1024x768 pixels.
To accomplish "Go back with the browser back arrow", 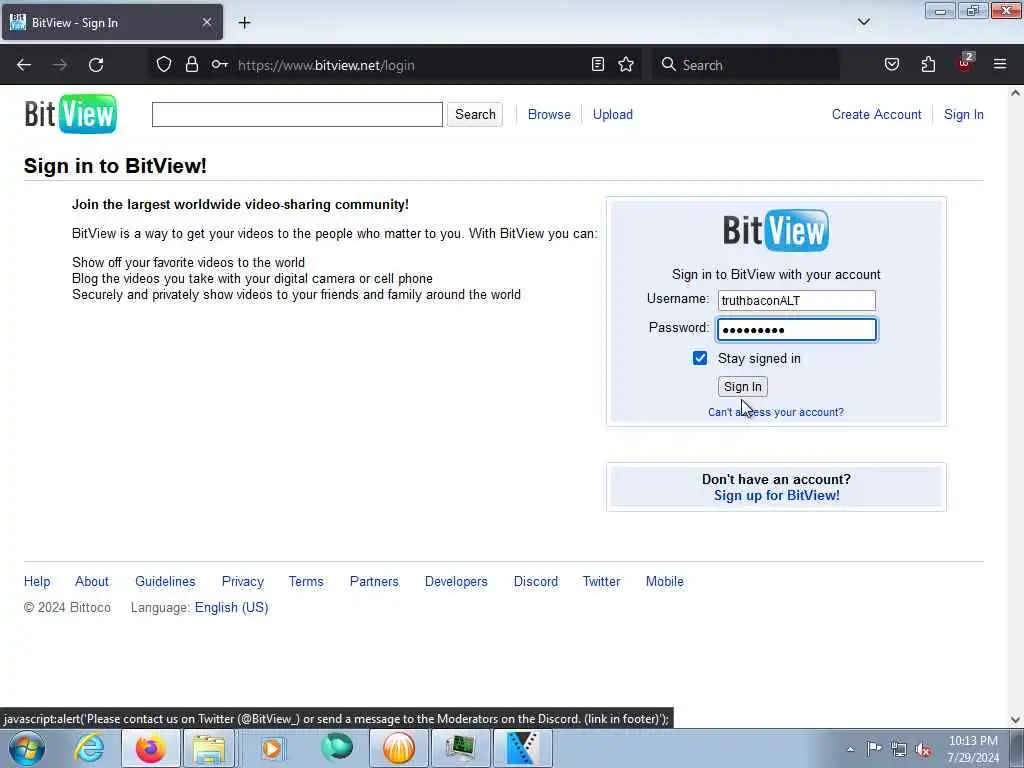I will pos(24,65).
